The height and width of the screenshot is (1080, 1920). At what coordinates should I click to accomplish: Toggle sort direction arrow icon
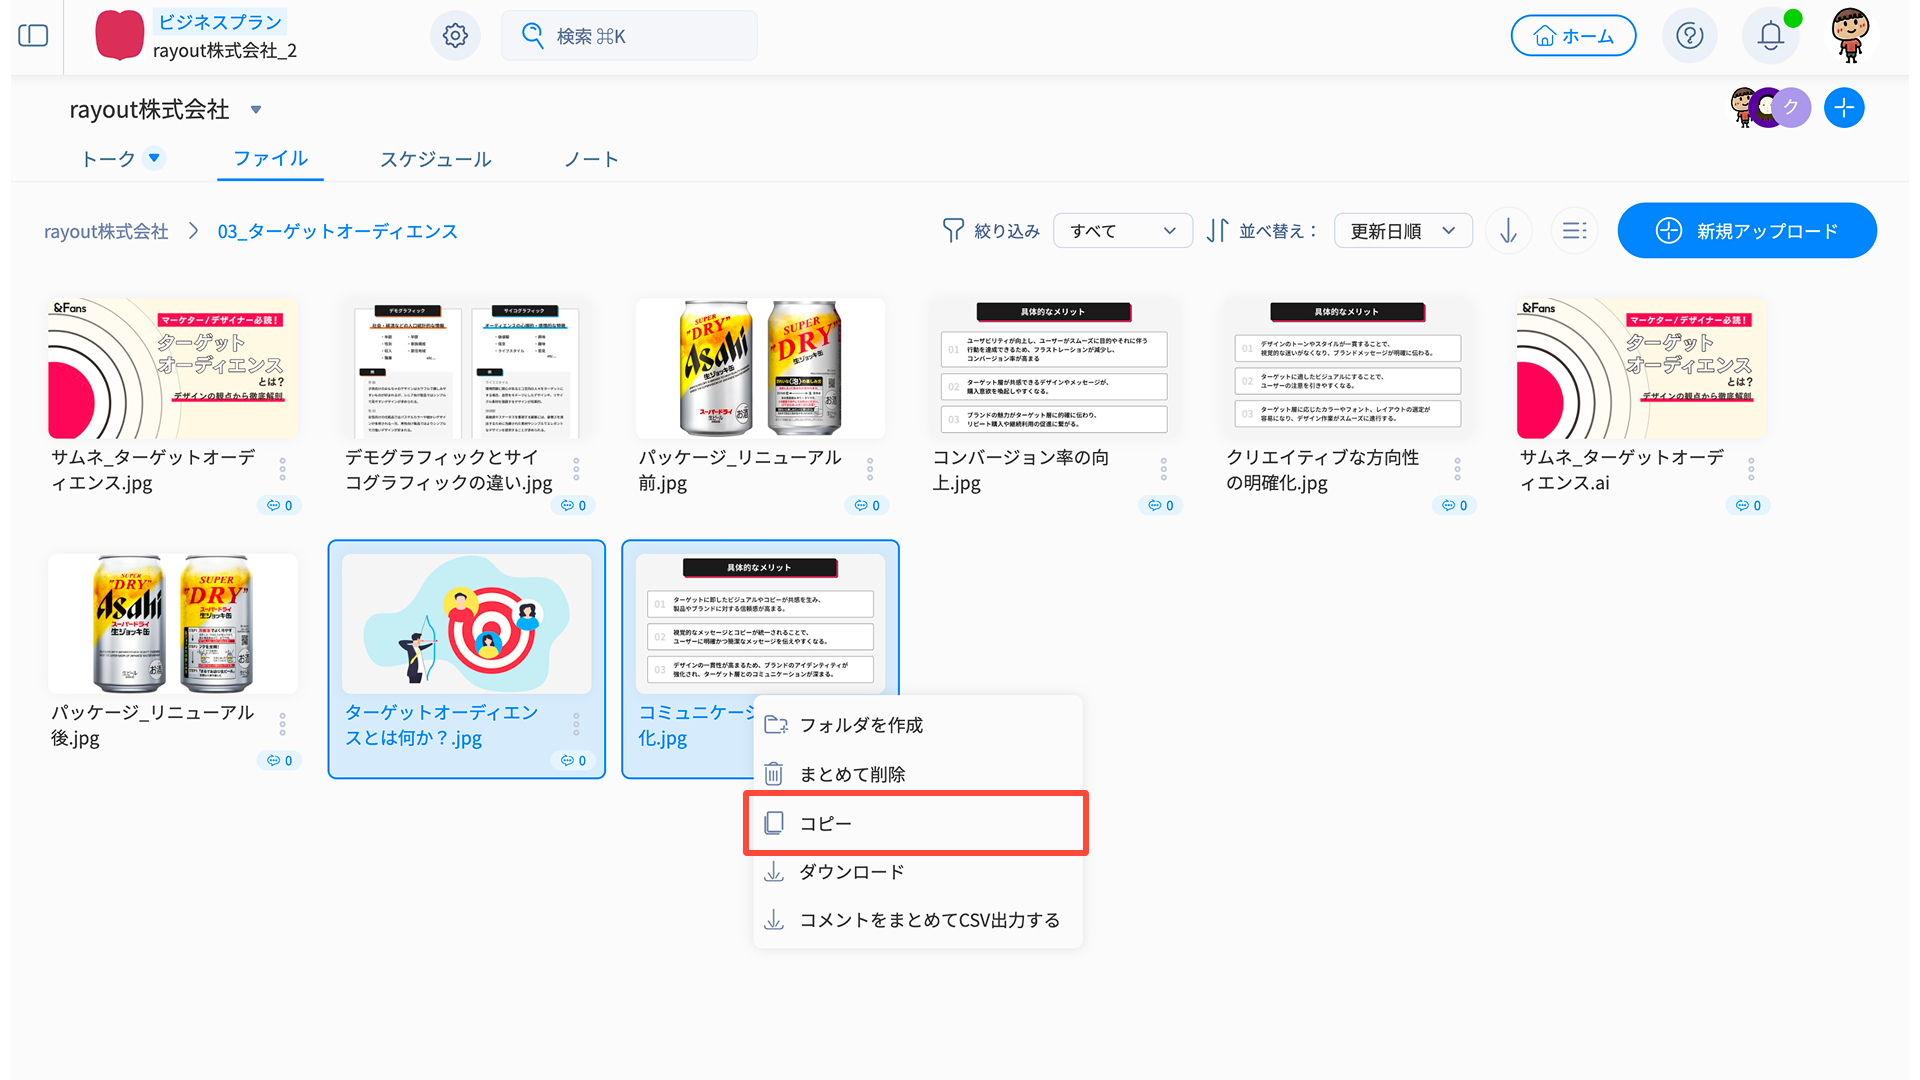pos(1508,231)
